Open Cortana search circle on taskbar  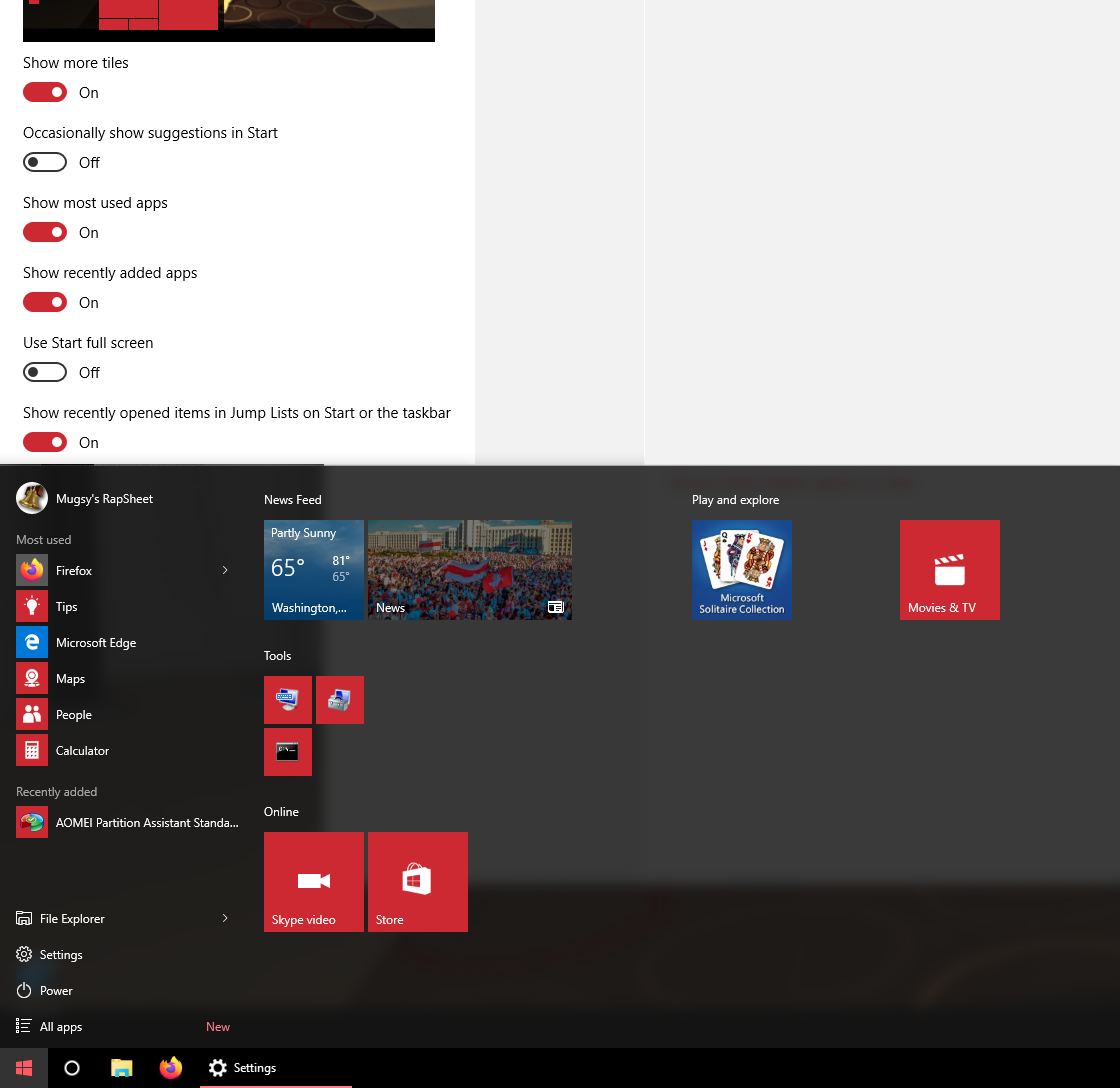pos(72,1068)
